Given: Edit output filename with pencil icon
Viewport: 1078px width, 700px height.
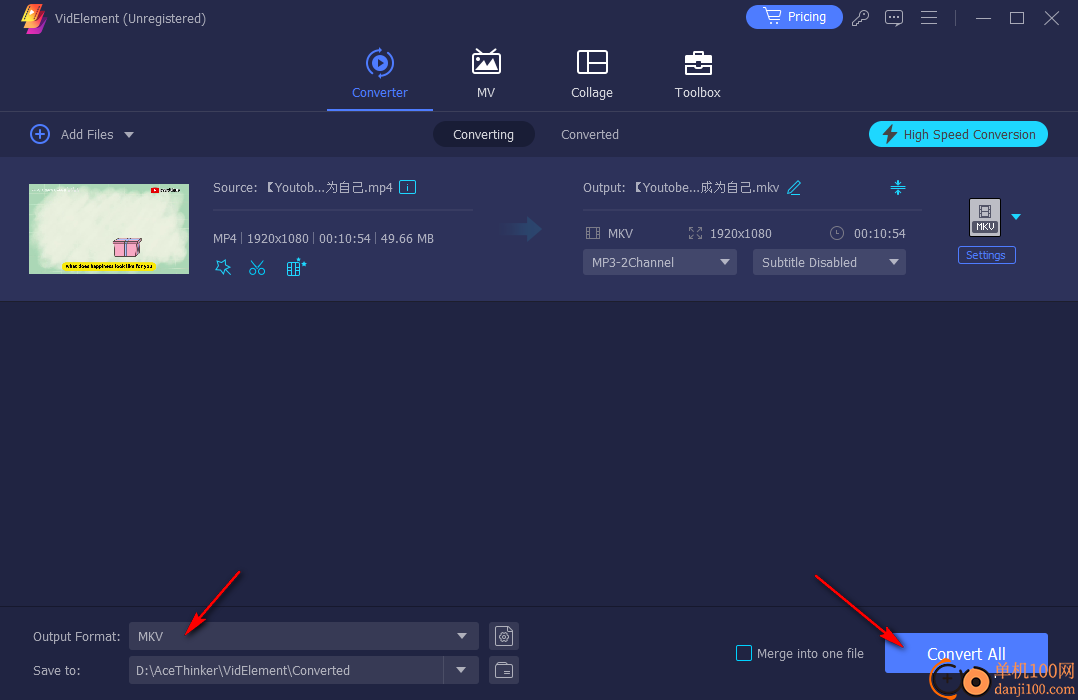Looking at the screenshot, I should pos(794,187).
